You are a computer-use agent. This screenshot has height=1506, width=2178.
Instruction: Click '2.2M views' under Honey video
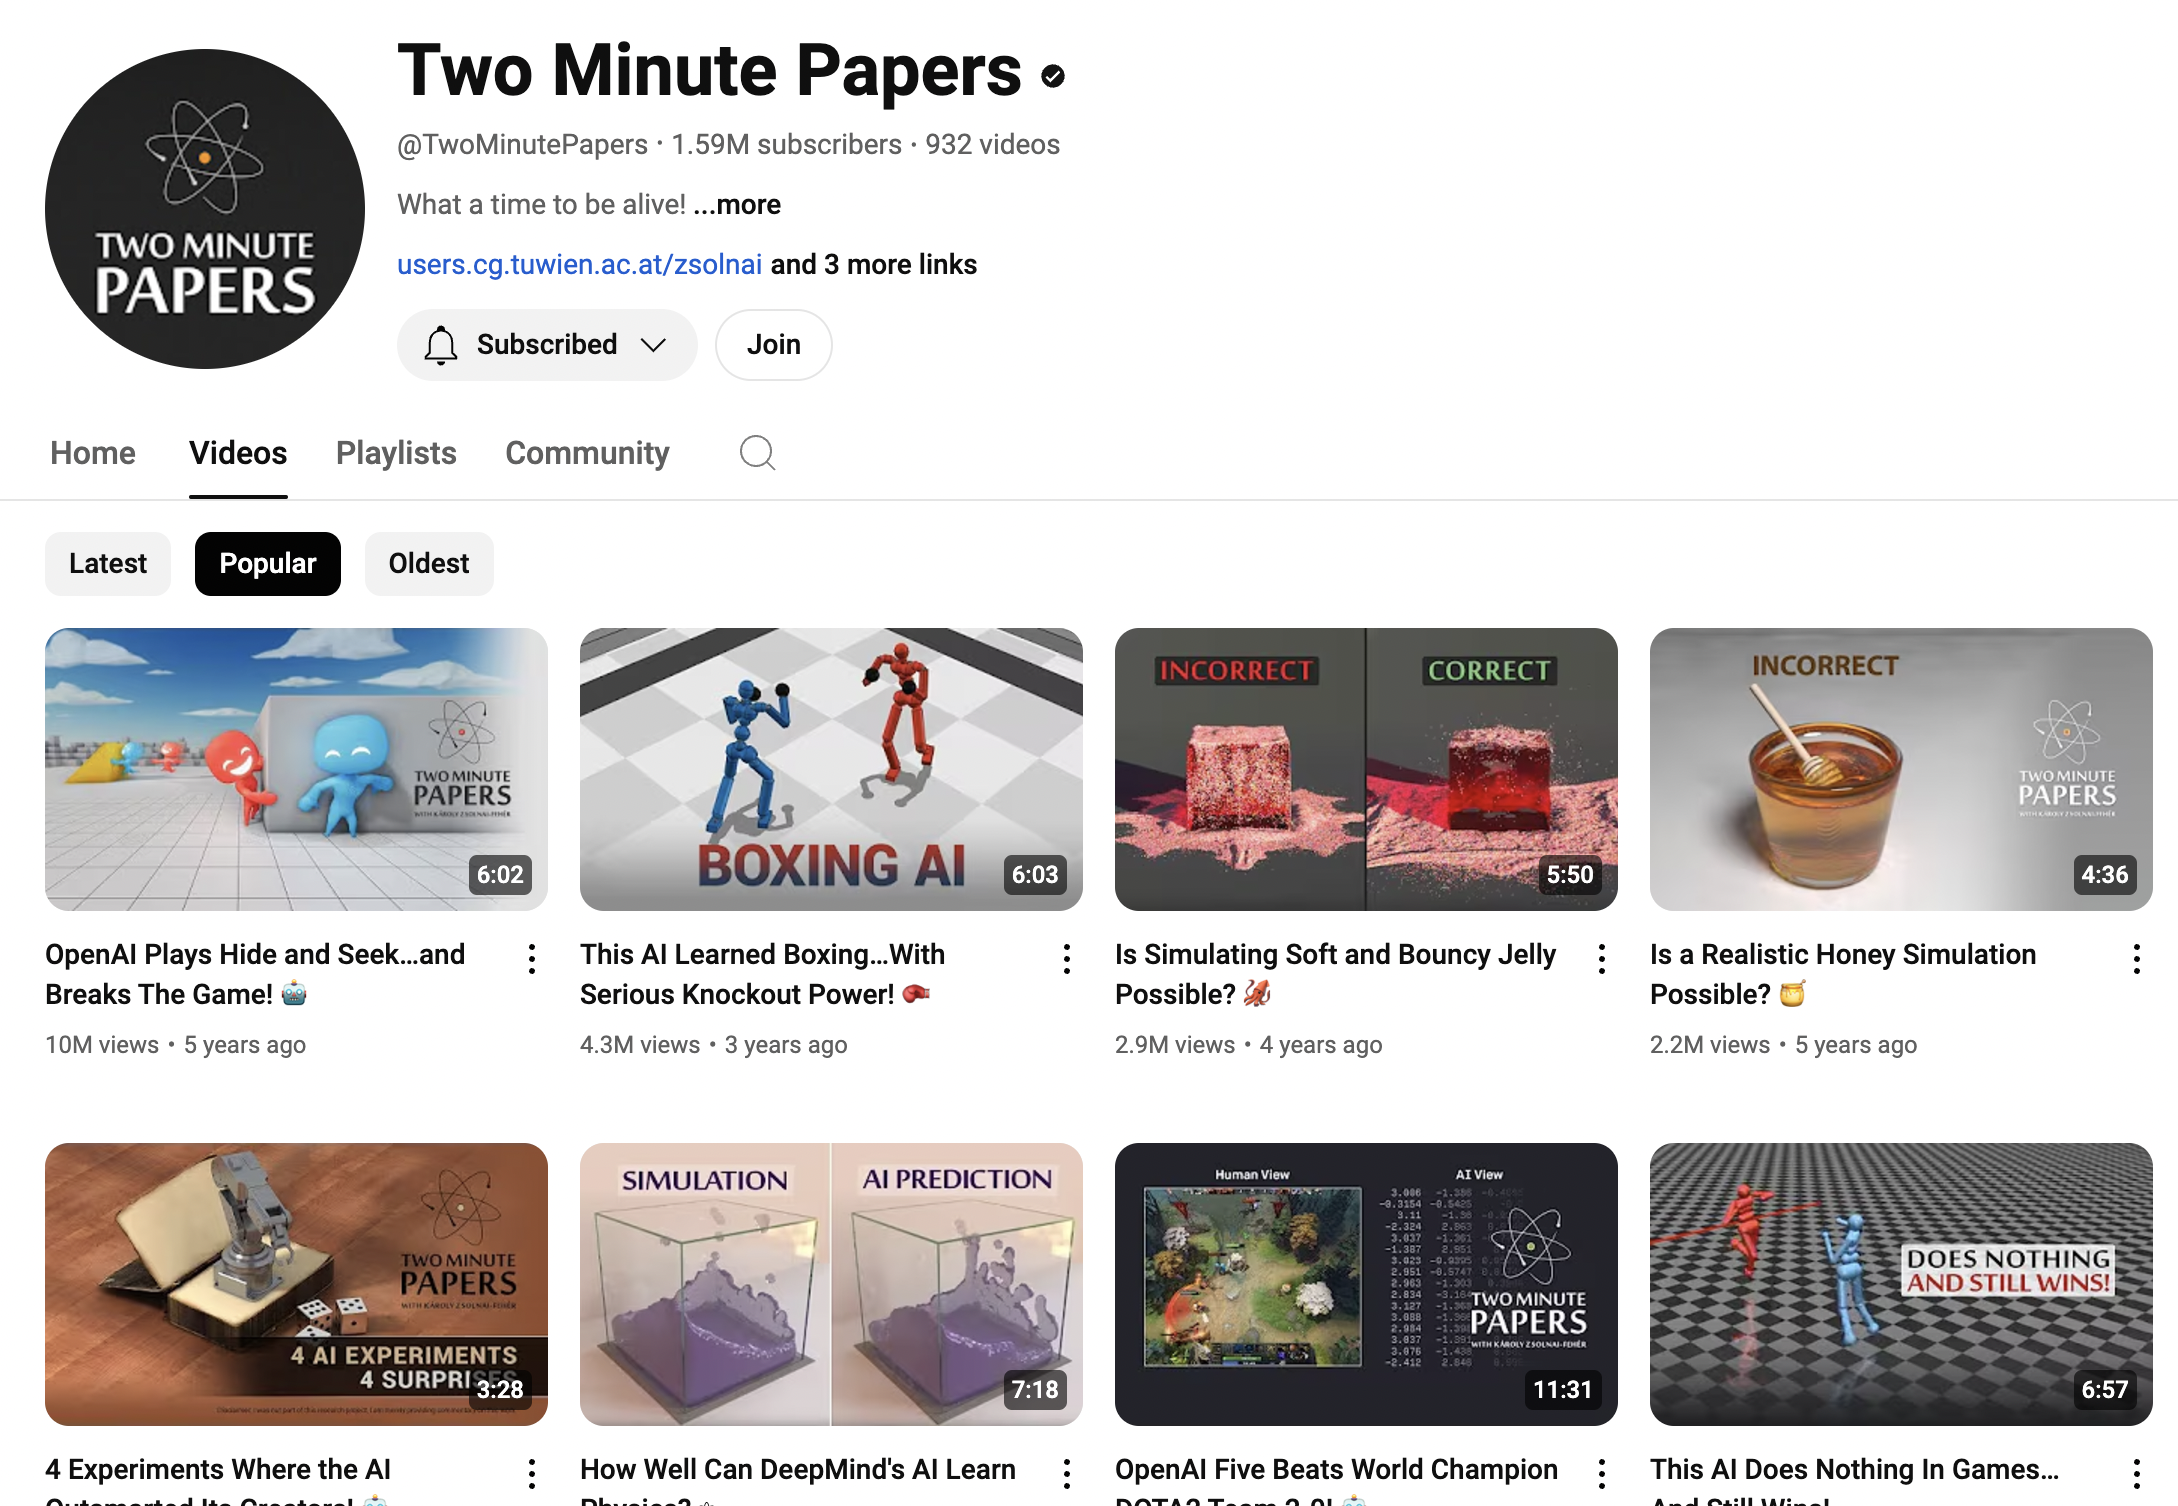click(x=1710, y=1045)
